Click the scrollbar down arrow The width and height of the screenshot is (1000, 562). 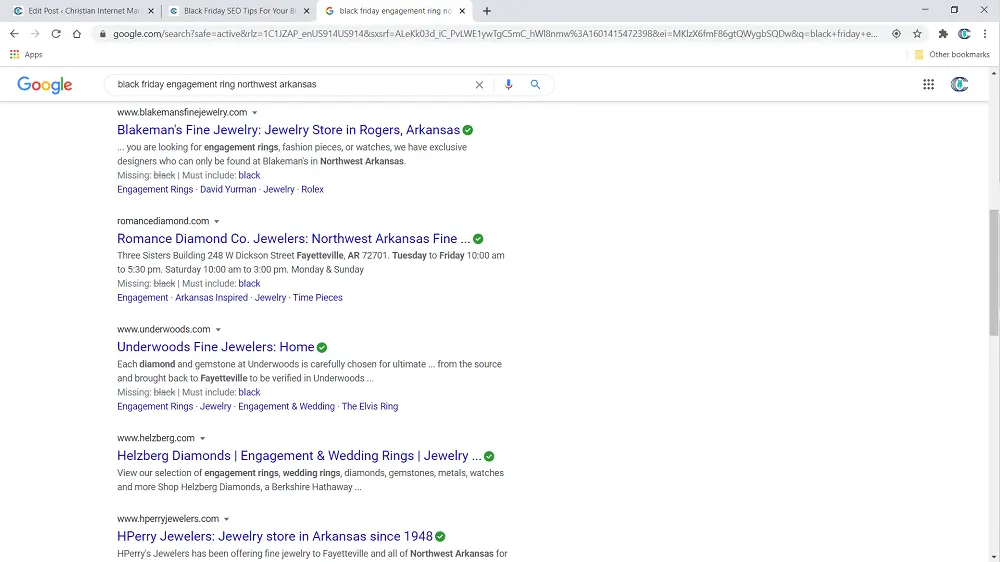coord(994,557)
